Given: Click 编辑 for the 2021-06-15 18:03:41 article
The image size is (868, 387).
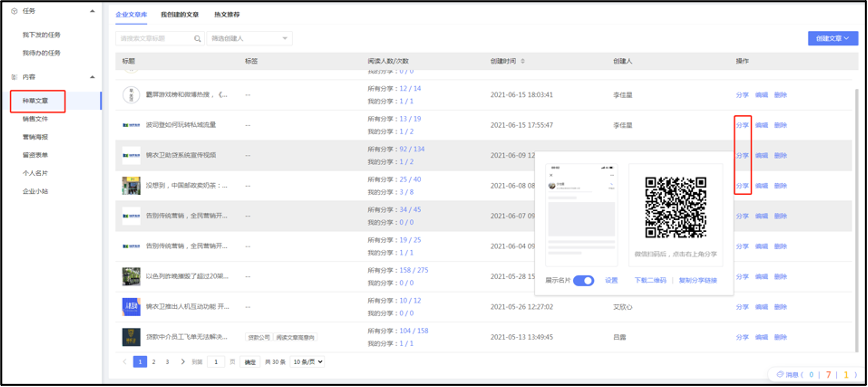Looking at the screenshot, I should (x=762, y=95).
